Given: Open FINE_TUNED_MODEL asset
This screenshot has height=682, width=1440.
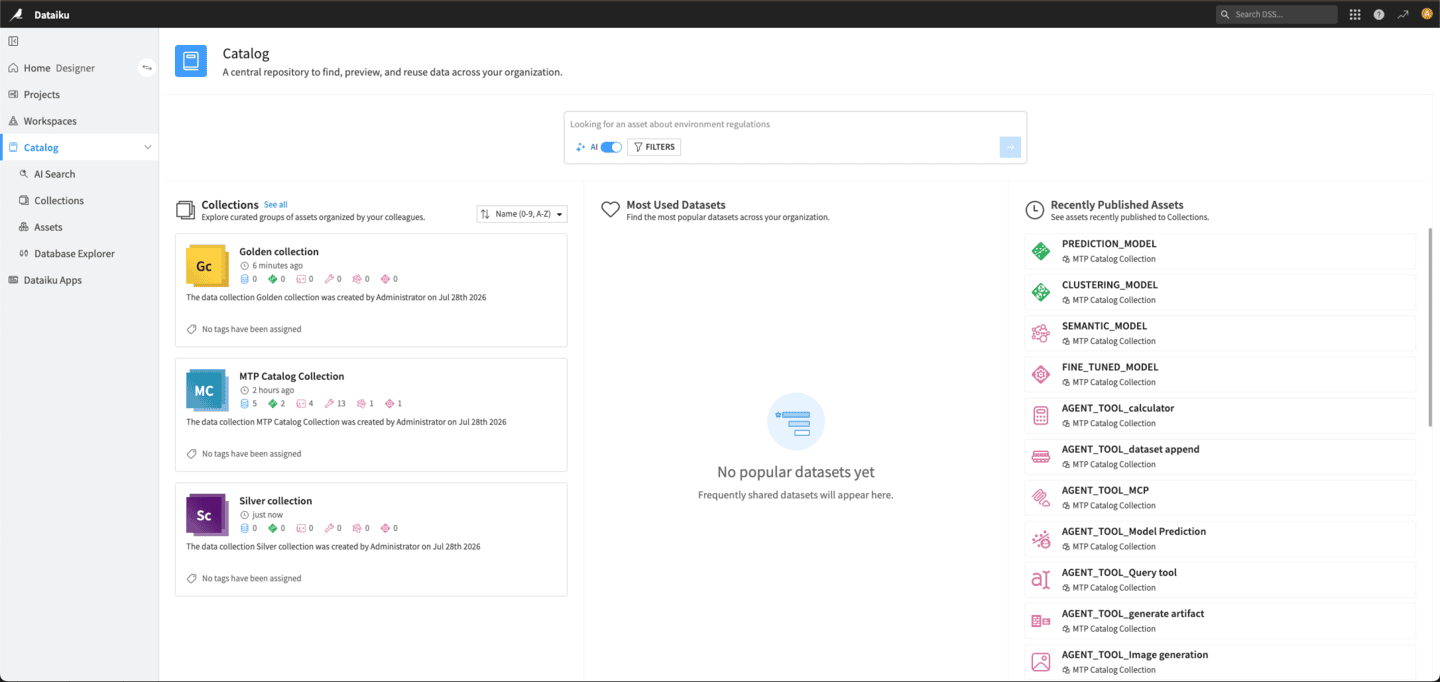Looking at the screenshot, I should coord(1220,374).
